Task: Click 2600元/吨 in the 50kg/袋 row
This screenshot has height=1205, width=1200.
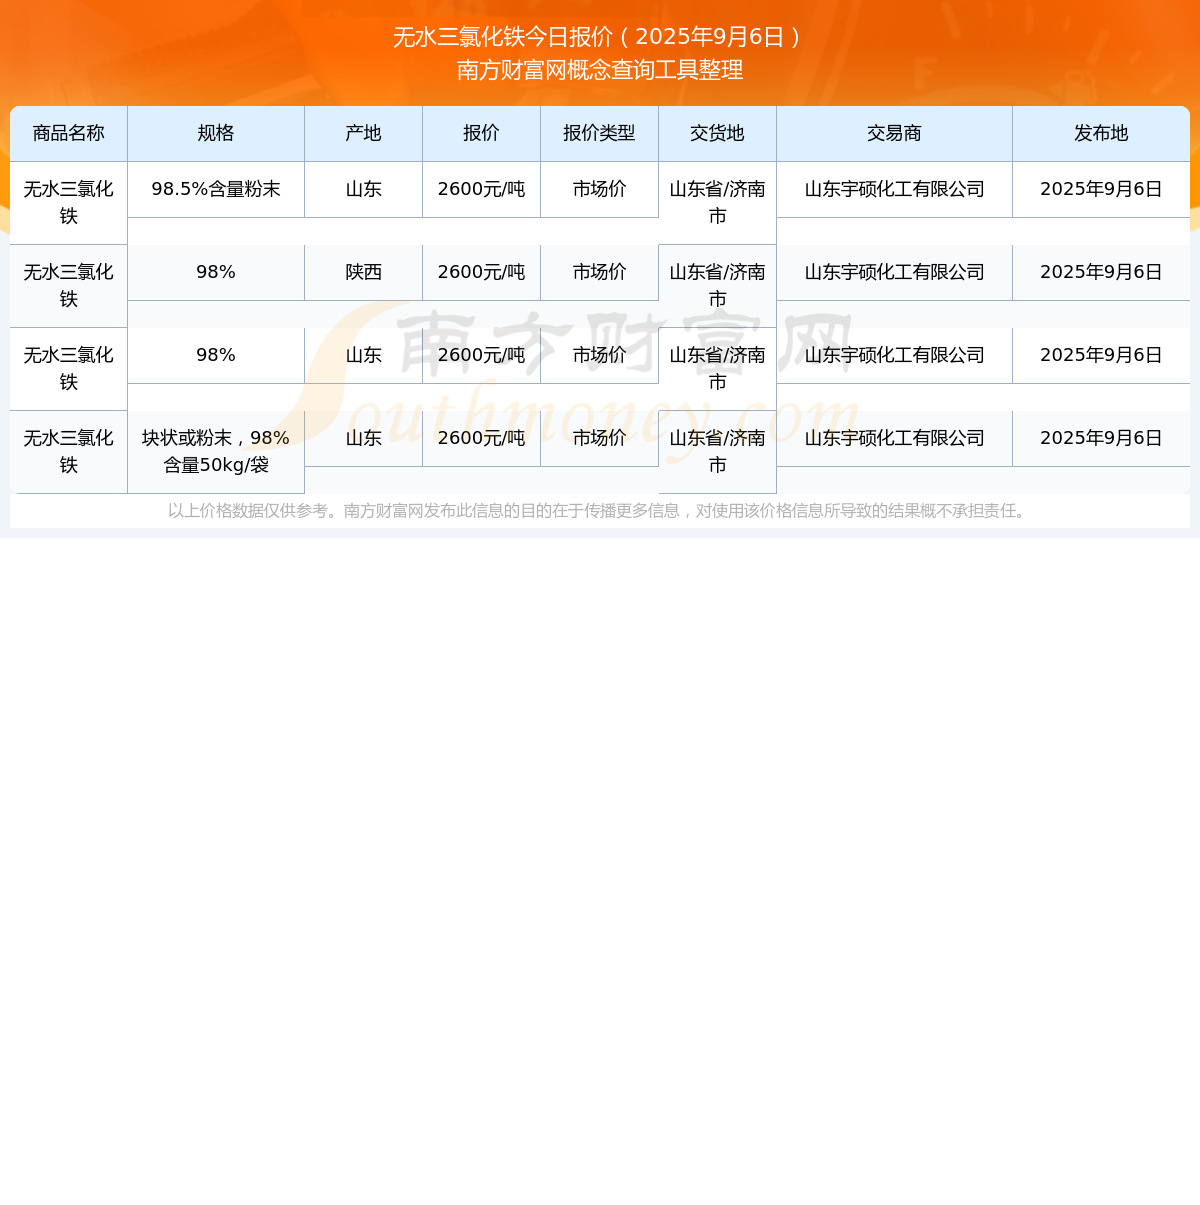Action: coord(482,438)
